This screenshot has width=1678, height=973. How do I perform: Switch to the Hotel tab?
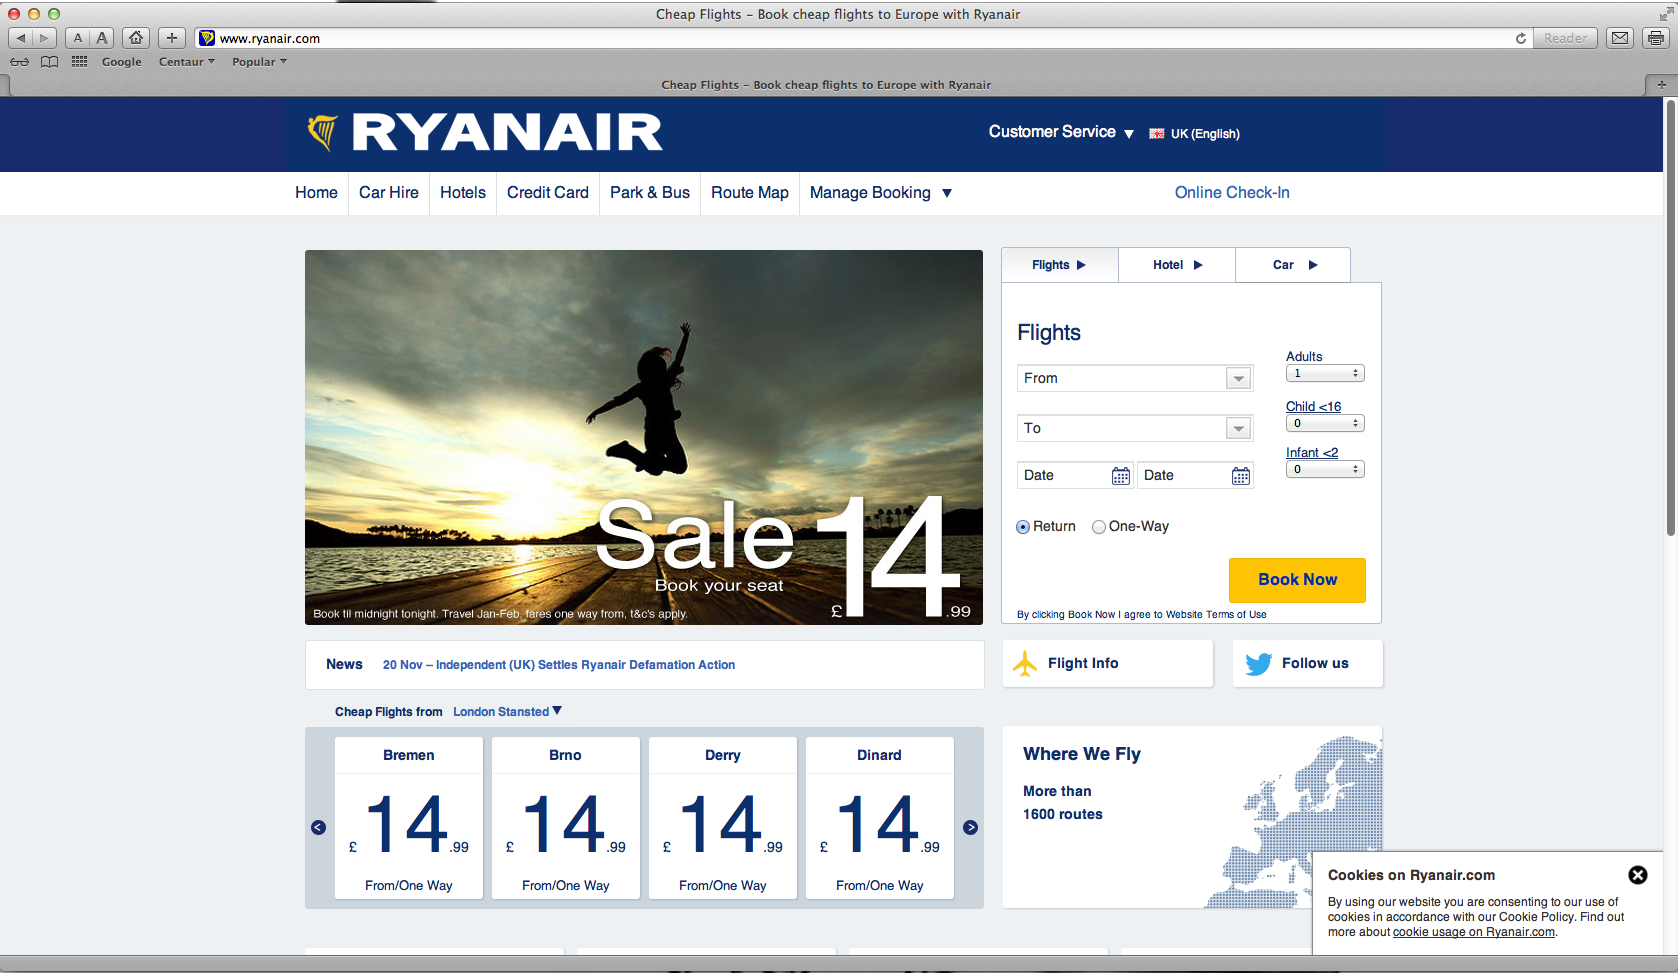tap(1176, 264)
